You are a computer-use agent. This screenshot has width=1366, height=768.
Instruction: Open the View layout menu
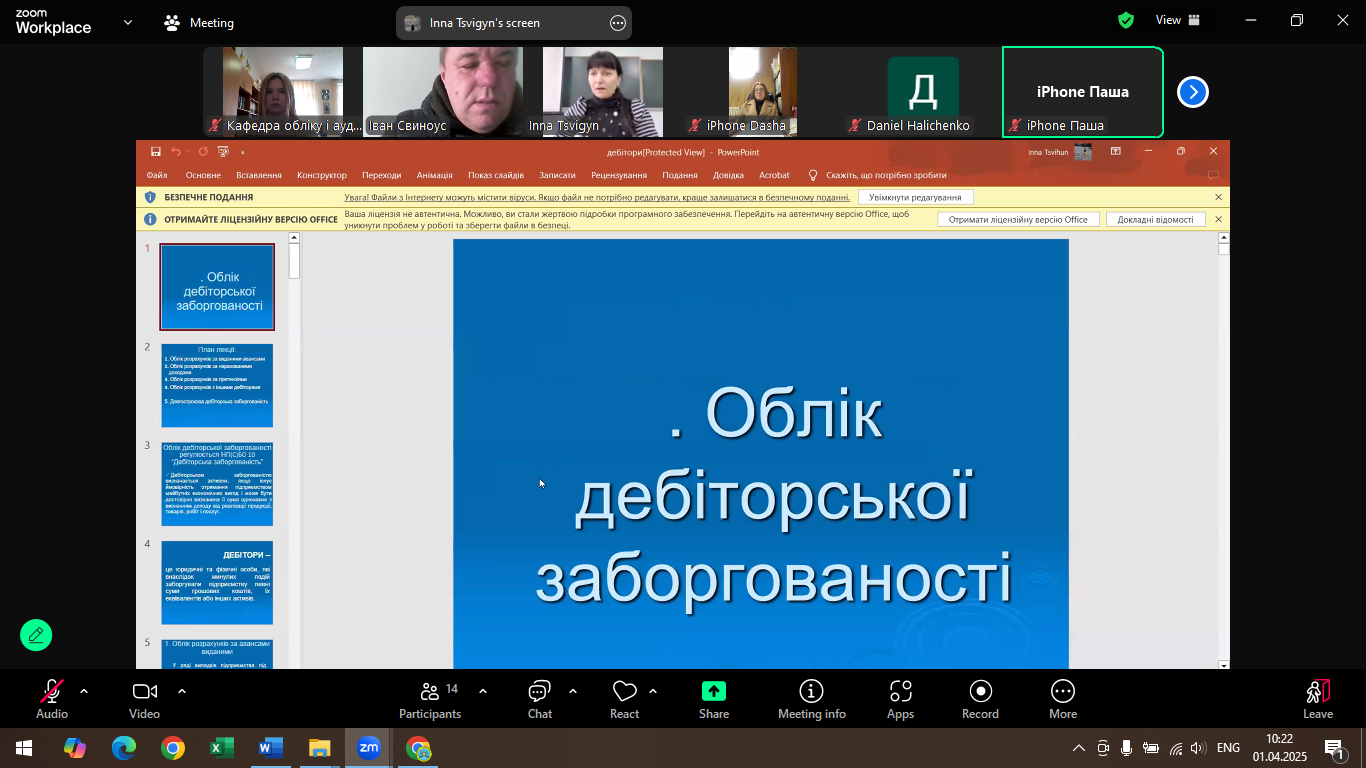1177,20
